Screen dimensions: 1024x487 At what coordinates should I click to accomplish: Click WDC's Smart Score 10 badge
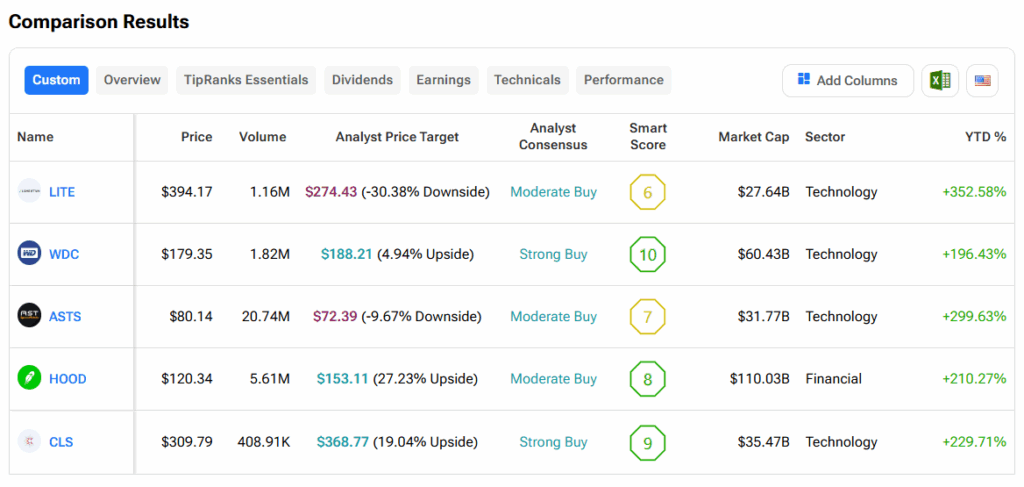[x=647, y=254]
